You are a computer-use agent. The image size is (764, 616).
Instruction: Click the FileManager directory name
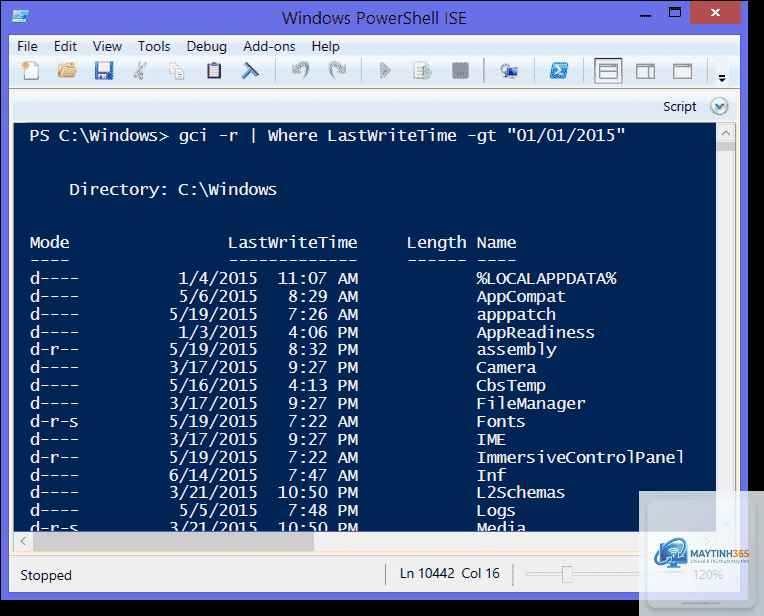[531, 403]
